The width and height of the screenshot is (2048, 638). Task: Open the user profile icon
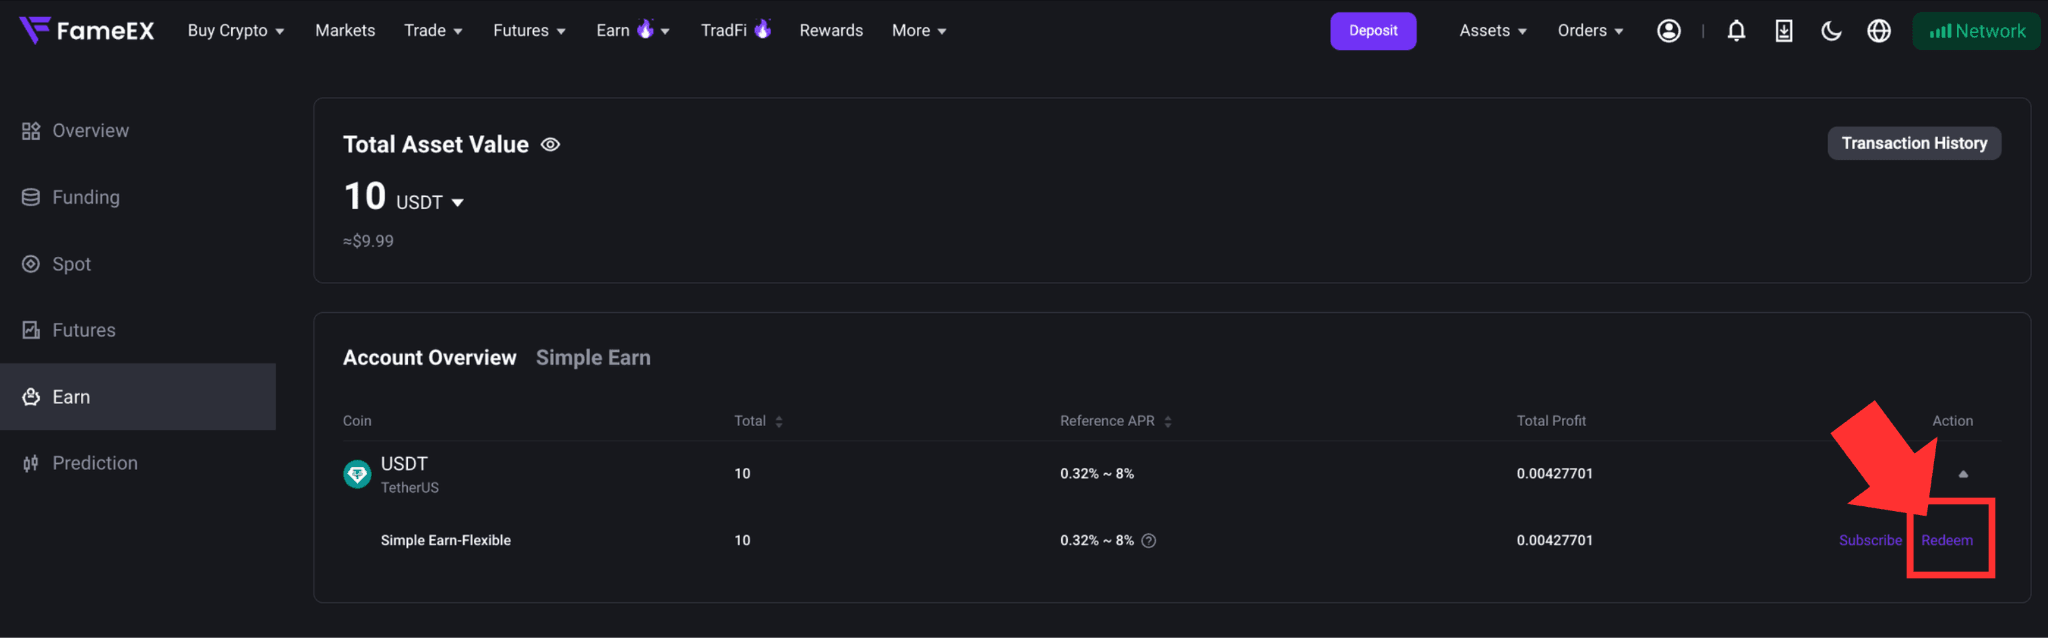click(1669, 31)
